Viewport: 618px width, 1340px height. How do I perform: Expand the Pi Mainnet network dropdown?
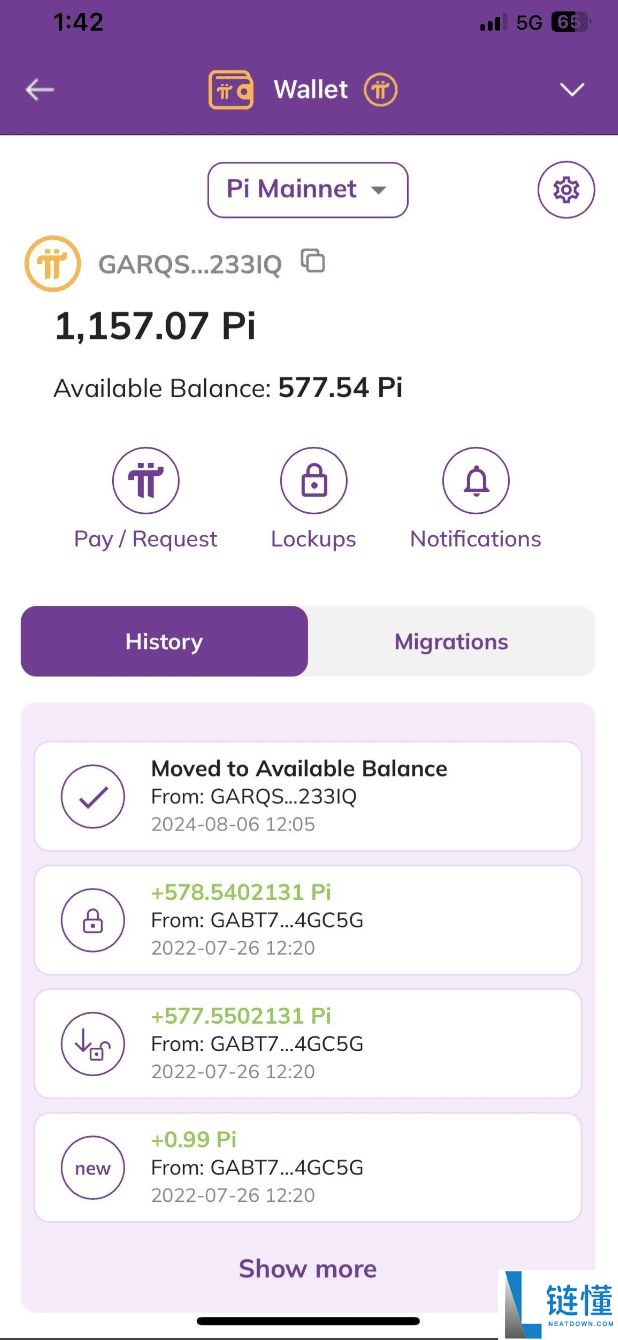[x=308, y=189]
